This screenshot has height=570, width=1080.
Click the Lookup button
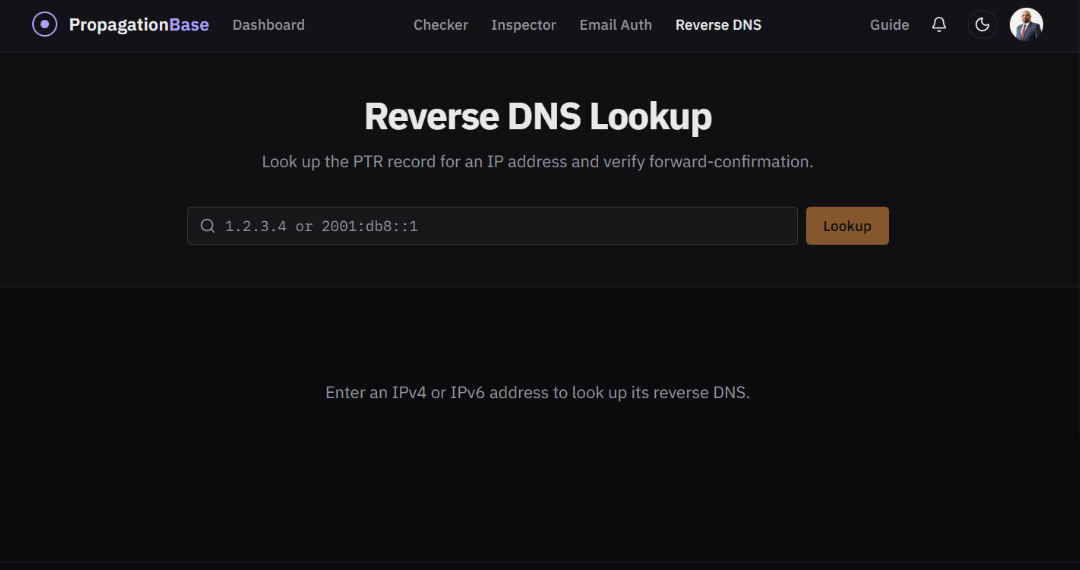pyautogui.click(x=847, y=226)
